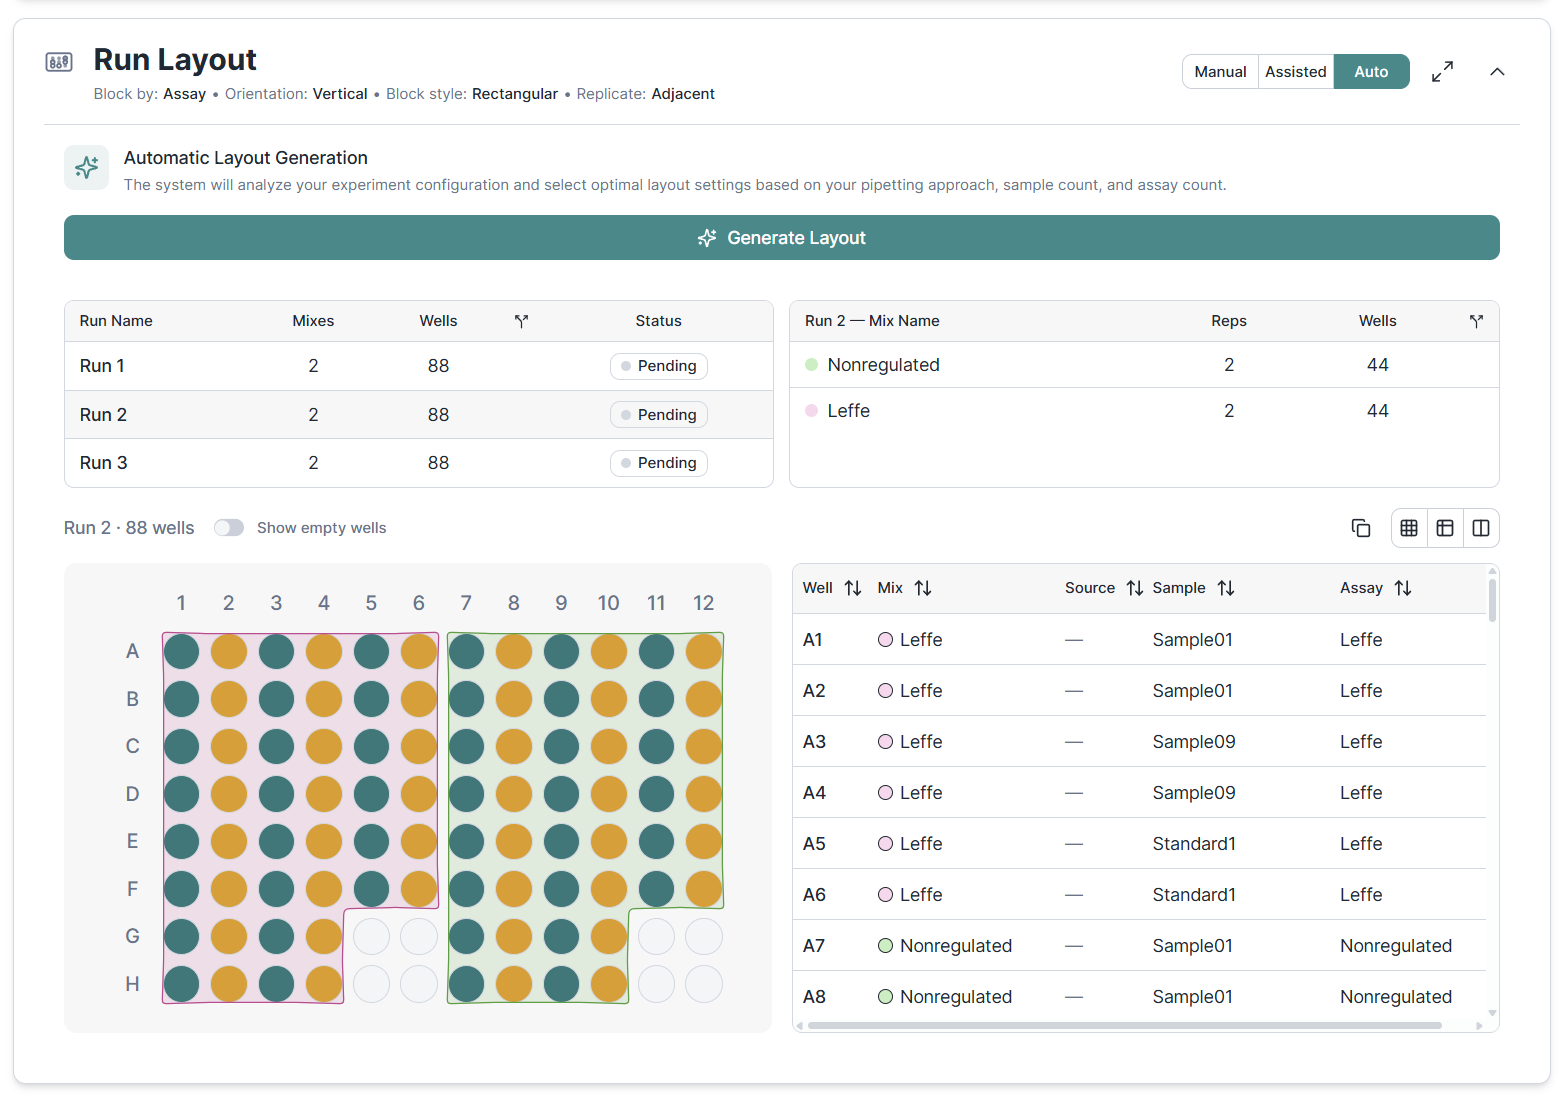Sort the Well column
Image resolution: width=1567 pixels, height=1107 pixels.
pyautogui.click(x=853, y=588)
